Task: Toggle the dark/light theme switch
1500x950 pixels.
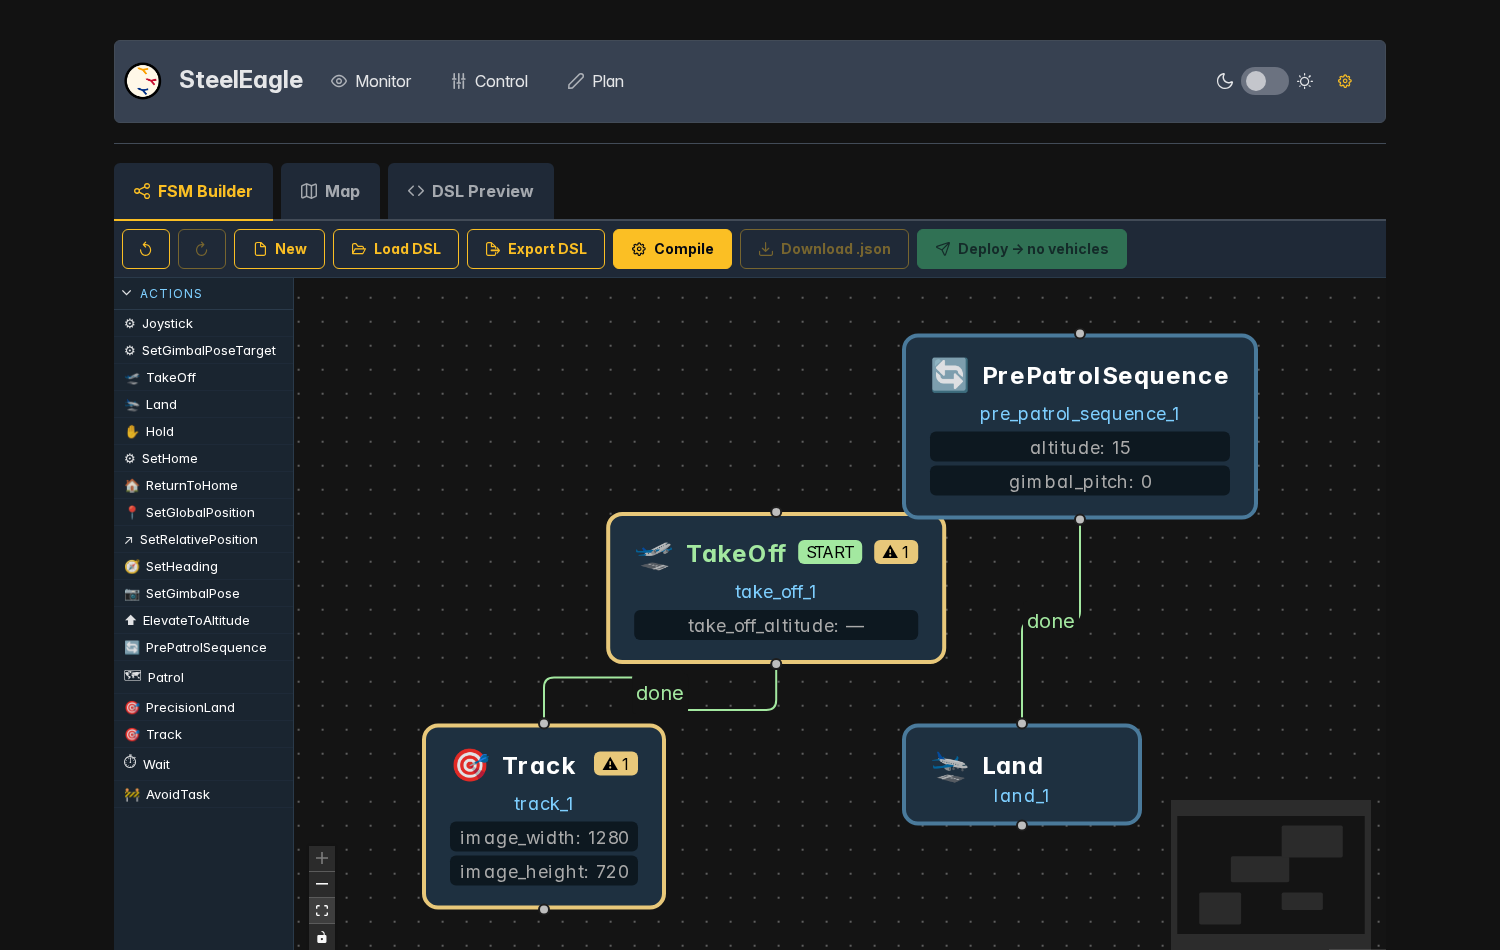Action: click(1265, 81)
